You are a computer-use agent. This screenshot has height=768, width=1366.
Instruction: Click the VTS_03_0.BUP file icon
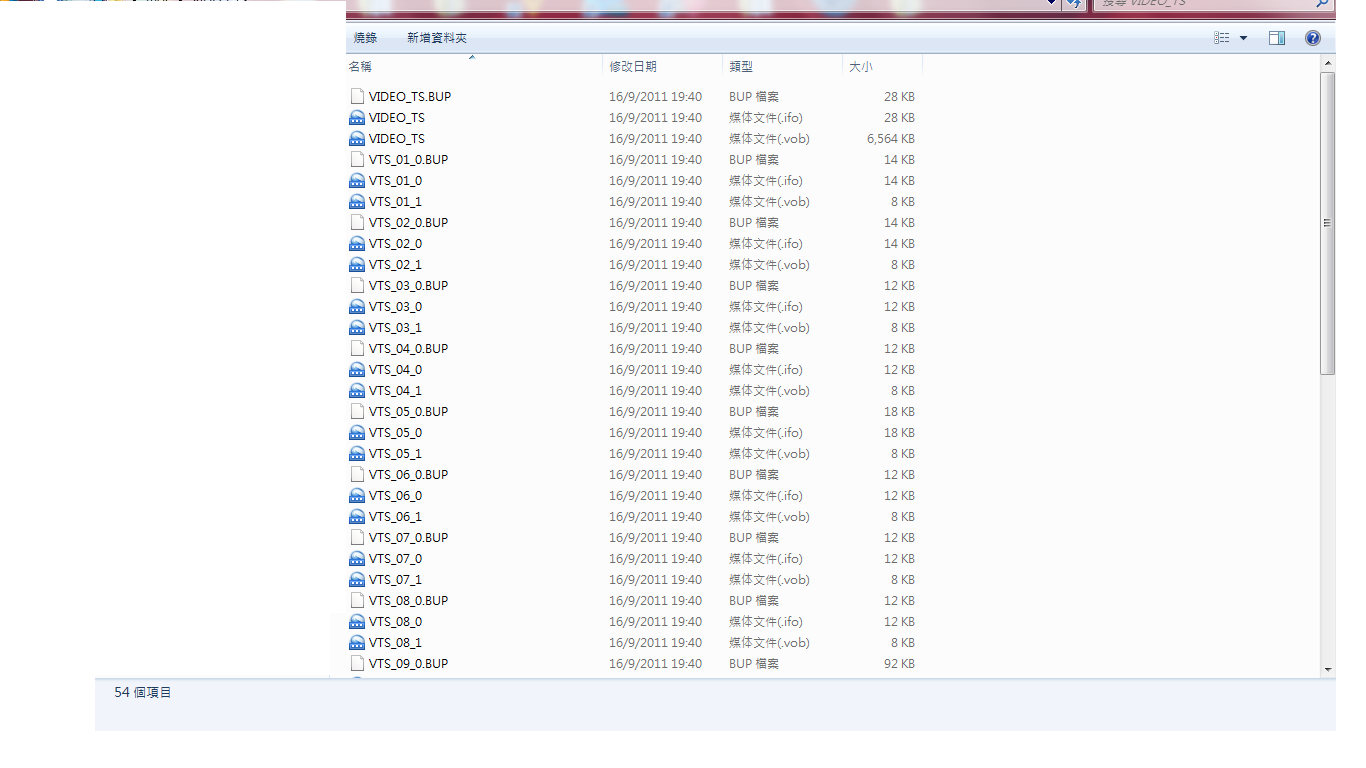pyautogui.click(x=357, y=286)
